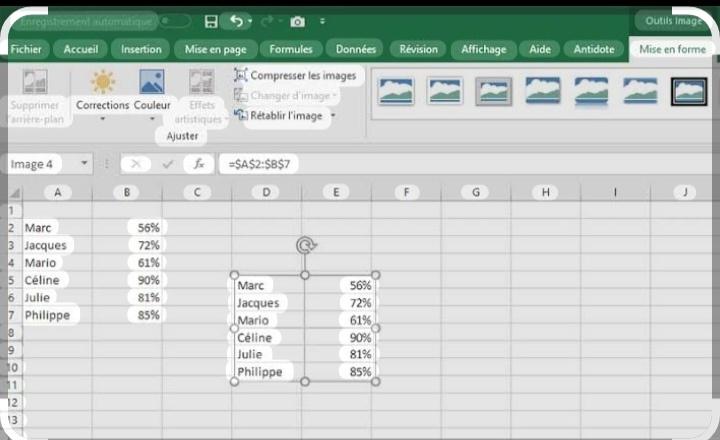720x440 pixels.
Task: Expand the Undo history dropdown arrow
Action: [x=250, y=21]
